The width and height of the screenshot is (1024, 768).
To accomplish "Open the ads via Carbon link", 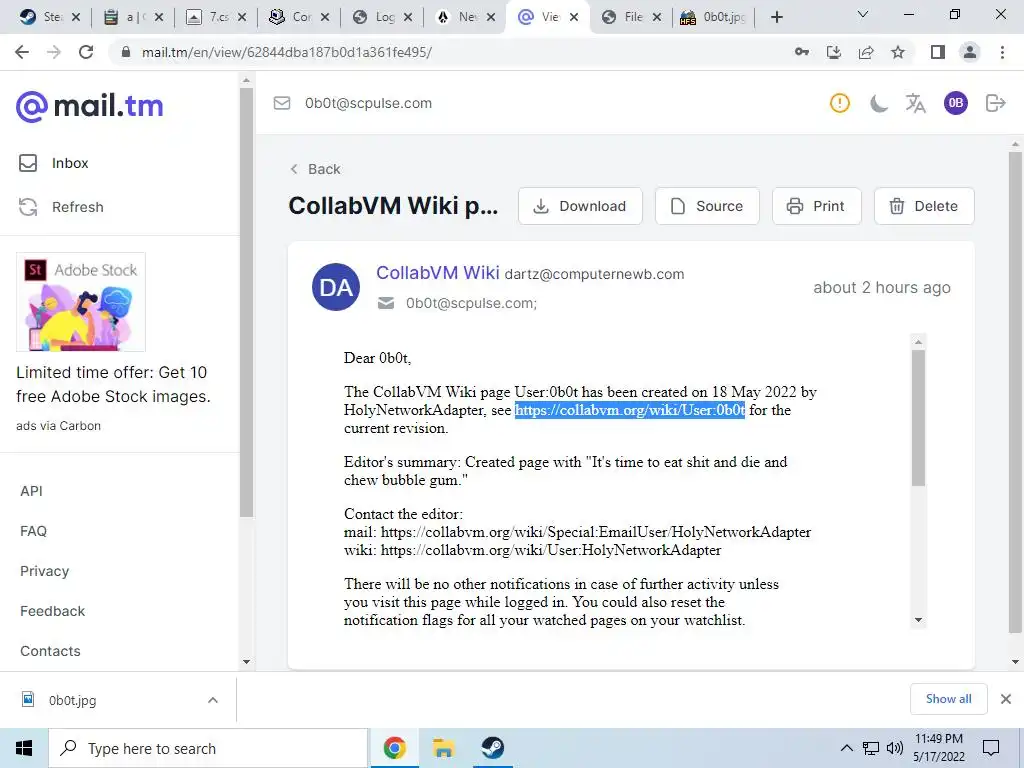I will [x=58, y=426].
